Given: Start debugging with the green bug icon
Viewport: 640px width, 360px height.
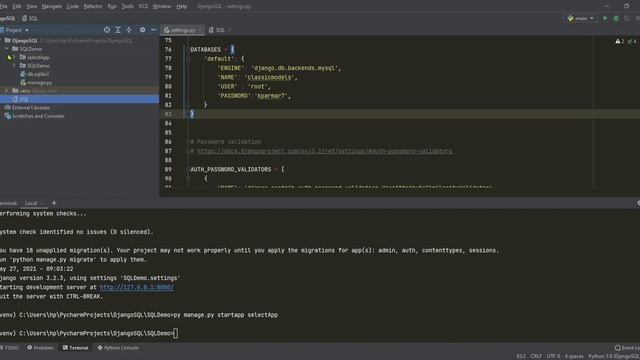Looking at the screenshot, I should point(616,18).
